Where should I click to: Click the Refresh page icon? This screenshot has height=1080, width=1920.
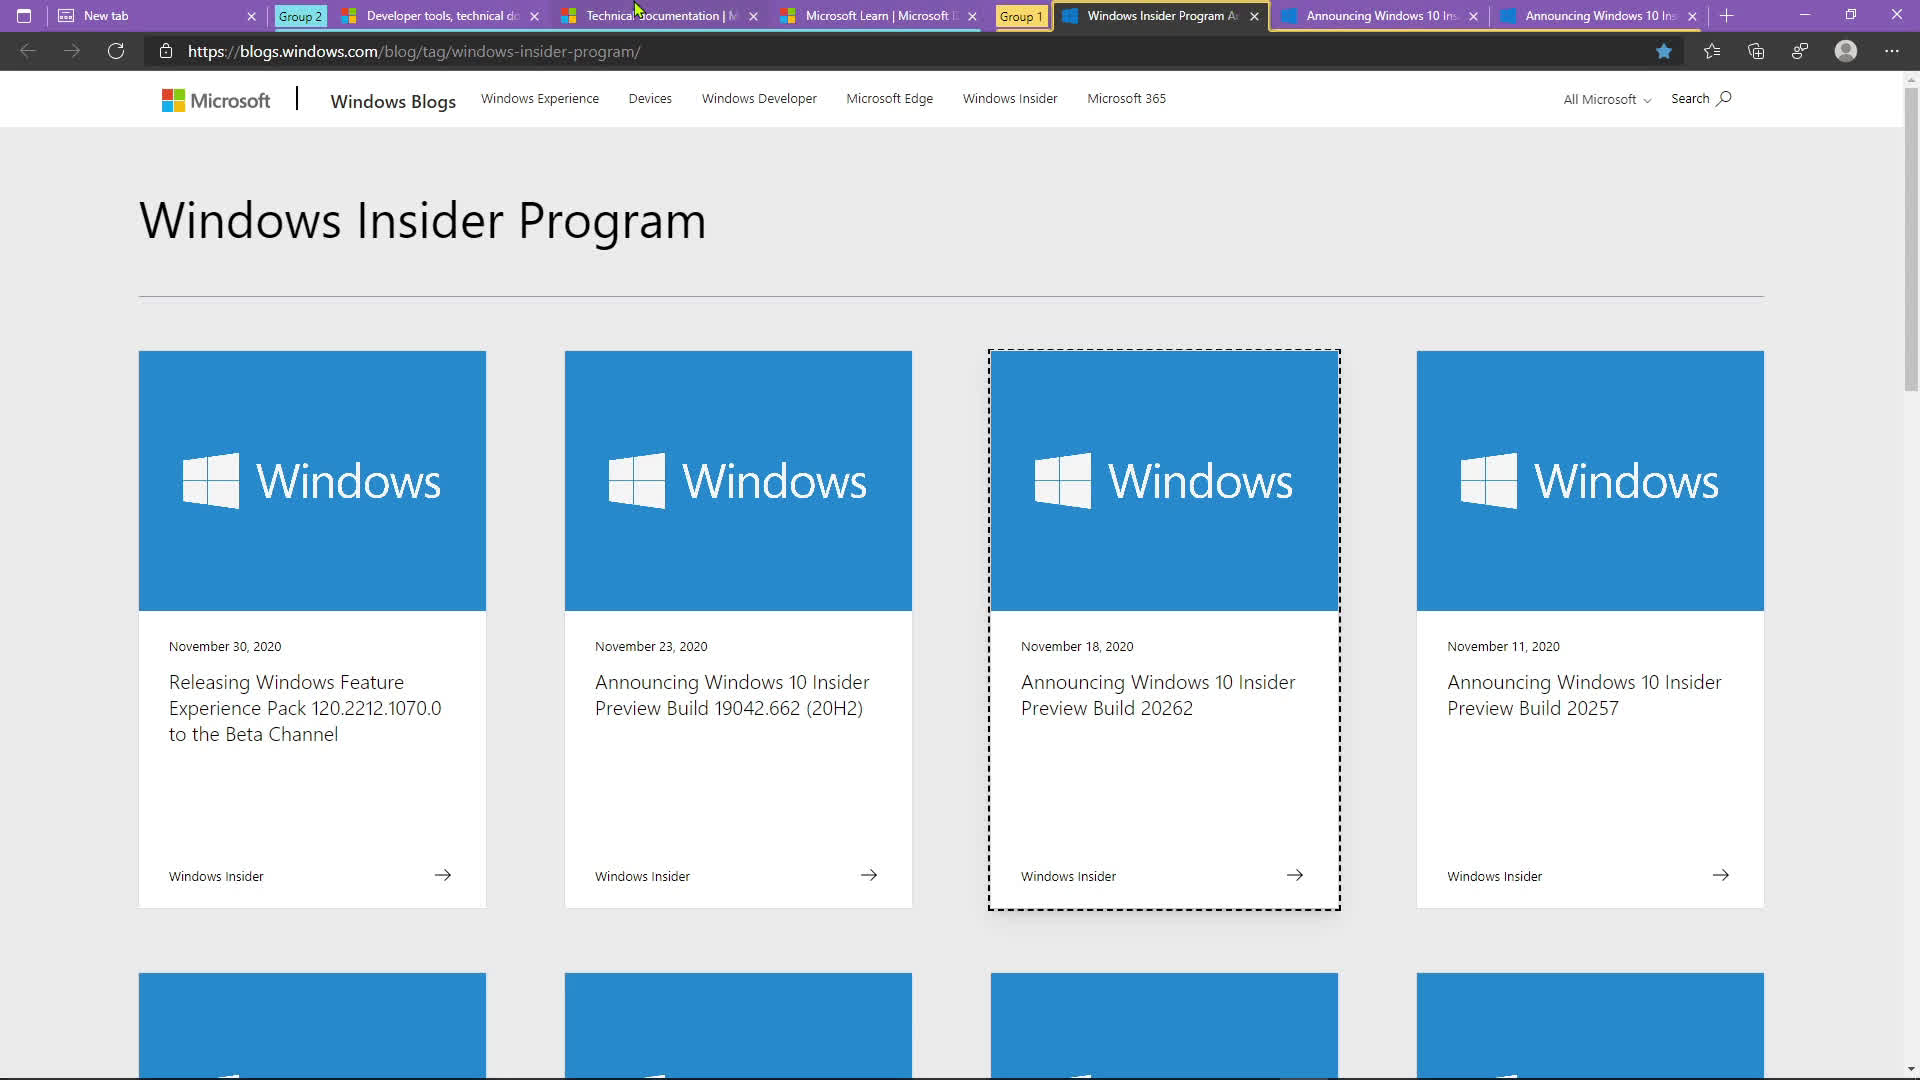pyautogui.click(x=116, y=51)
